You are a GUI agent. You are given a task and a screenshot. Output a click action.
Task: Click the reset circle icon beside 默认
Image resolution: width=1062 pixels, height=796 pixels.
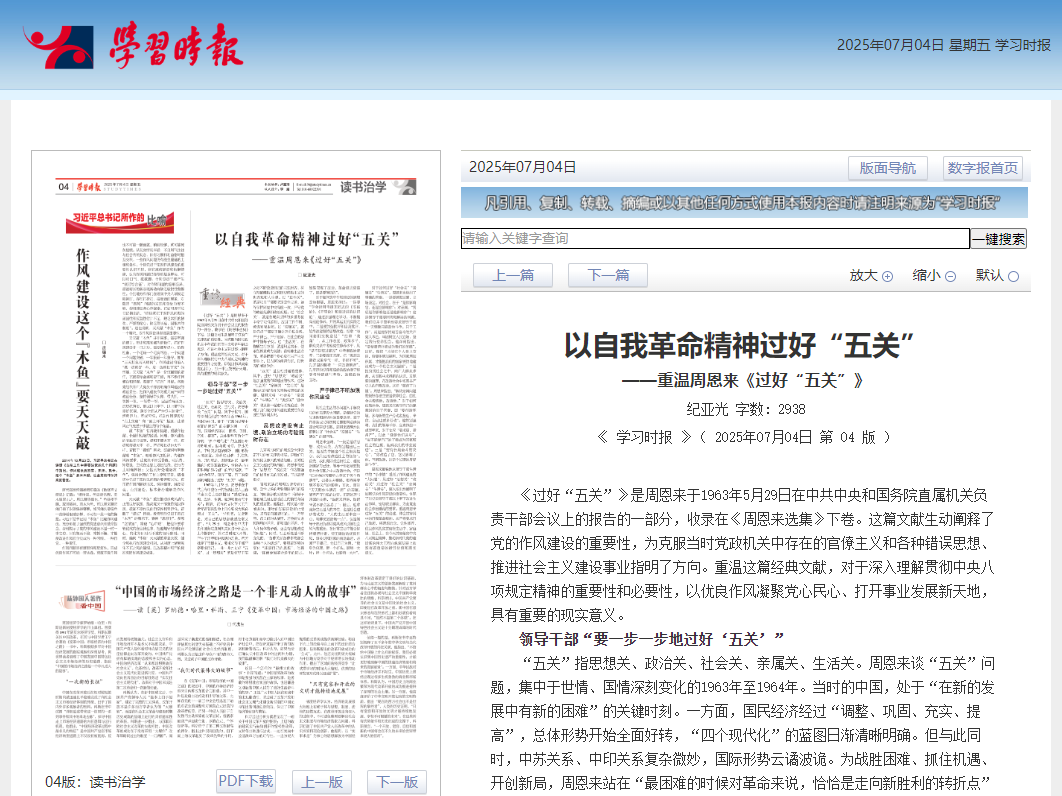coord(1013,276)
